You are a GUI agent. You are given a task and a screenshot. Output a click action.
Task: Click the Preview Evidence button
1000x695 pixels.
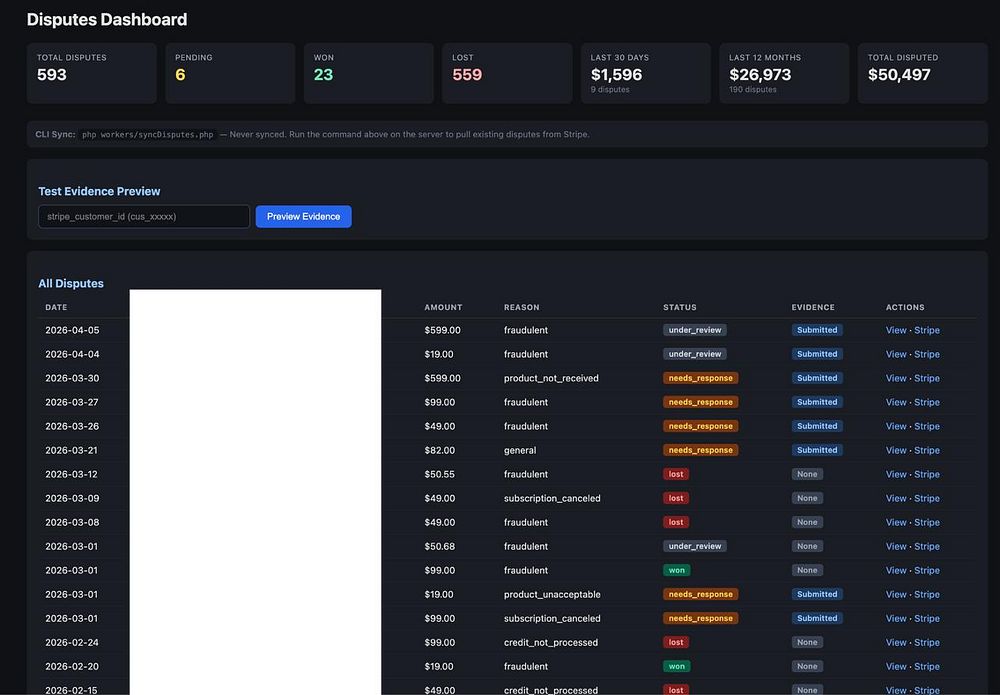click(x=304, y=217)
